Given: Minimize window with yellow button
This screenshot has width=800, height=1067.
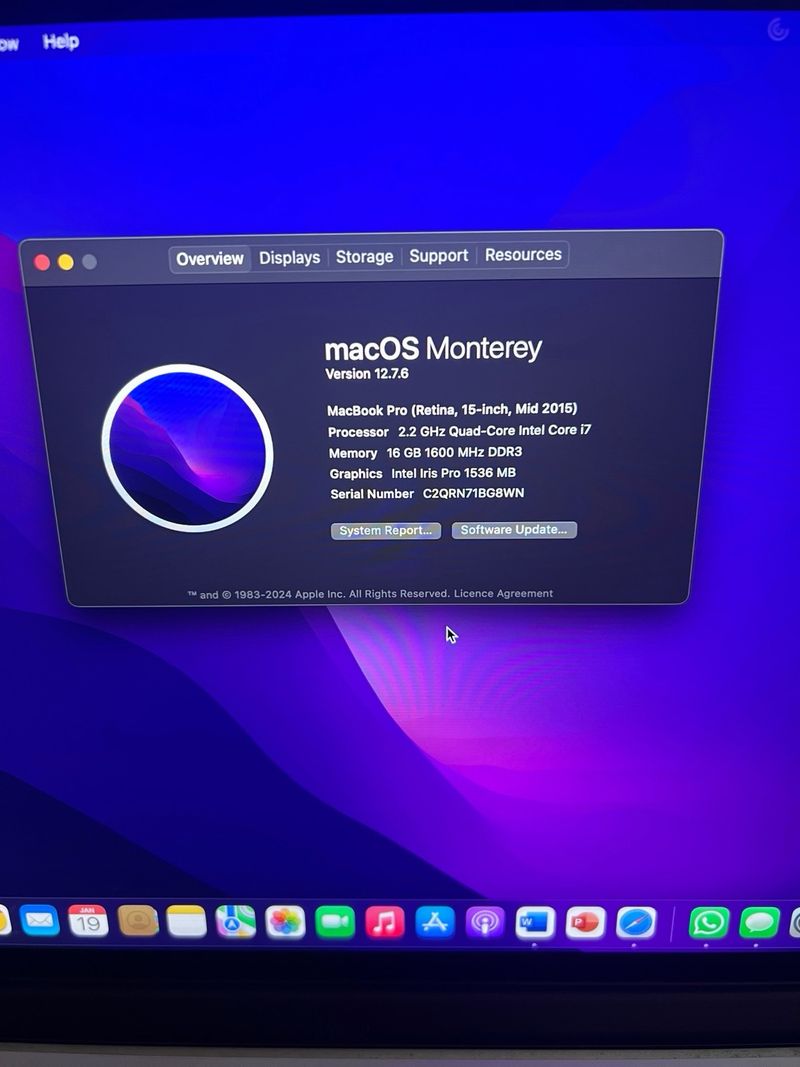Looking at the screenshot, I should pyautogui.click(x=66, y=262).
